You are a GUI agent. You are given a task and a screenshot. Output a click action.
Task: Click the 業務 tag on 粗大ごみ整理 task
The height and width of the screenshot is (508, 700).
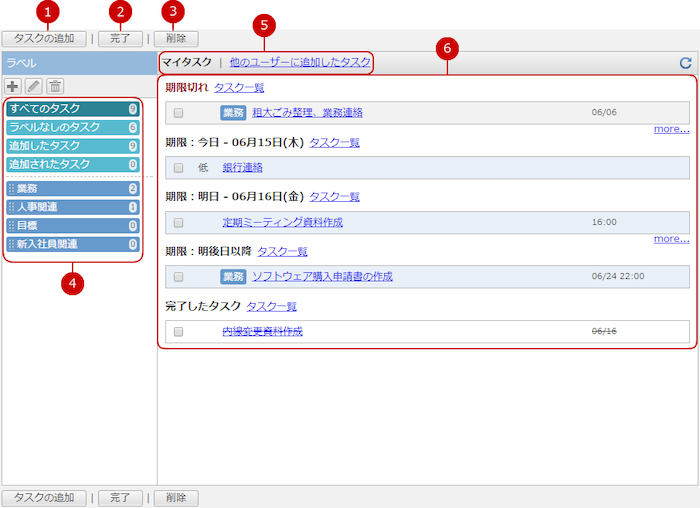[233, 113]
